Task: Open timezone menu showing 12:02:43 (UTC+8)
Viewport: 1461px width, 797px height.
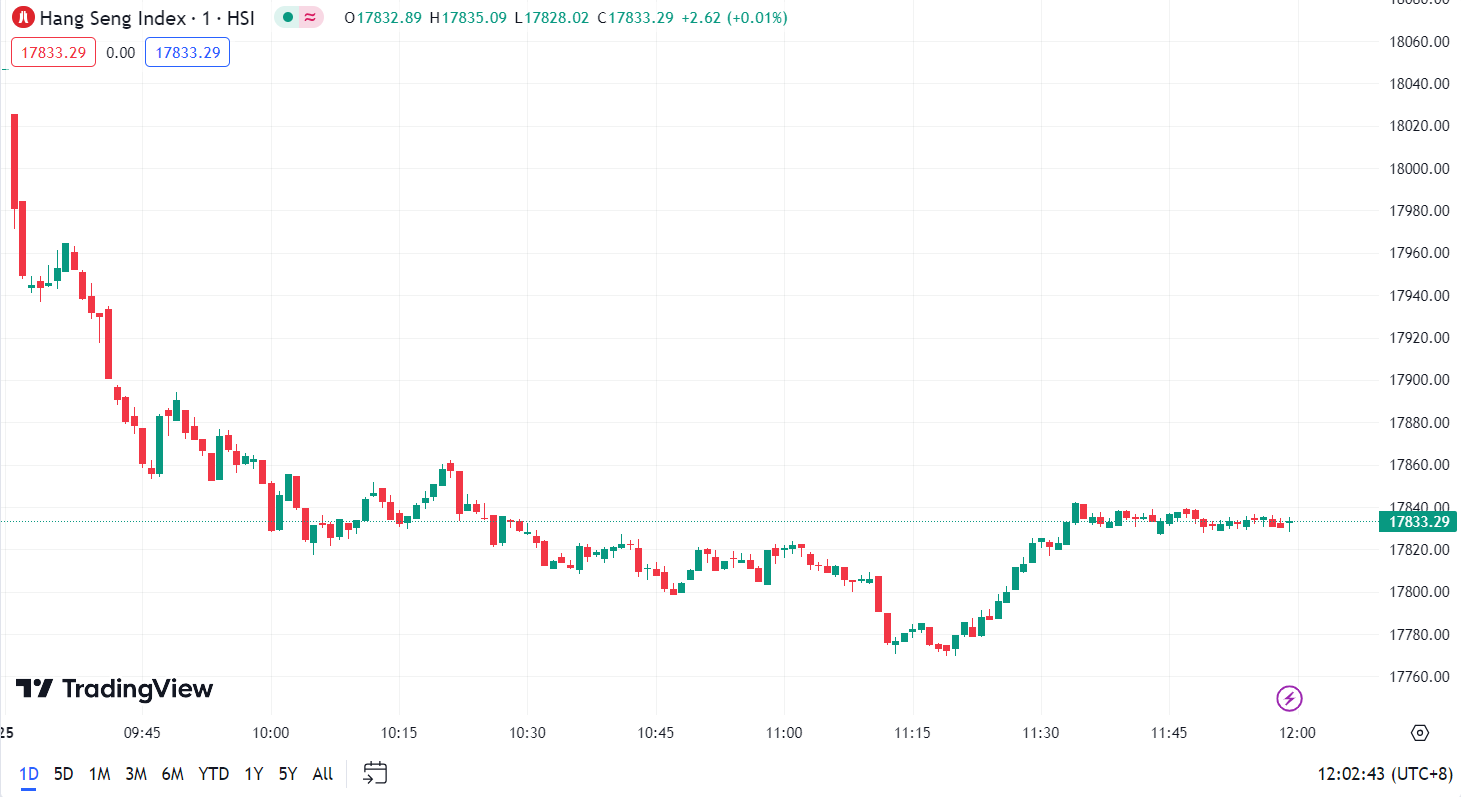Action: pyautogui.click(x=1384, y=774)
